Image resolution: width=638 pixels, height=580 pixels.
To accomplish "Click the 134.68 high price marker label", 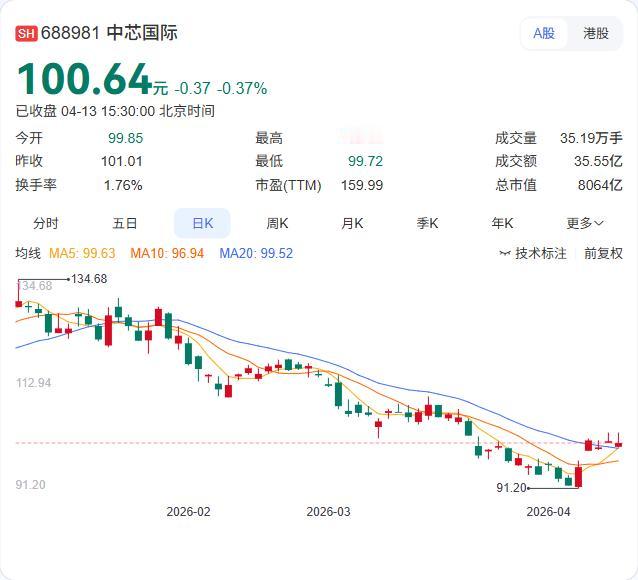I will (89, 279).
